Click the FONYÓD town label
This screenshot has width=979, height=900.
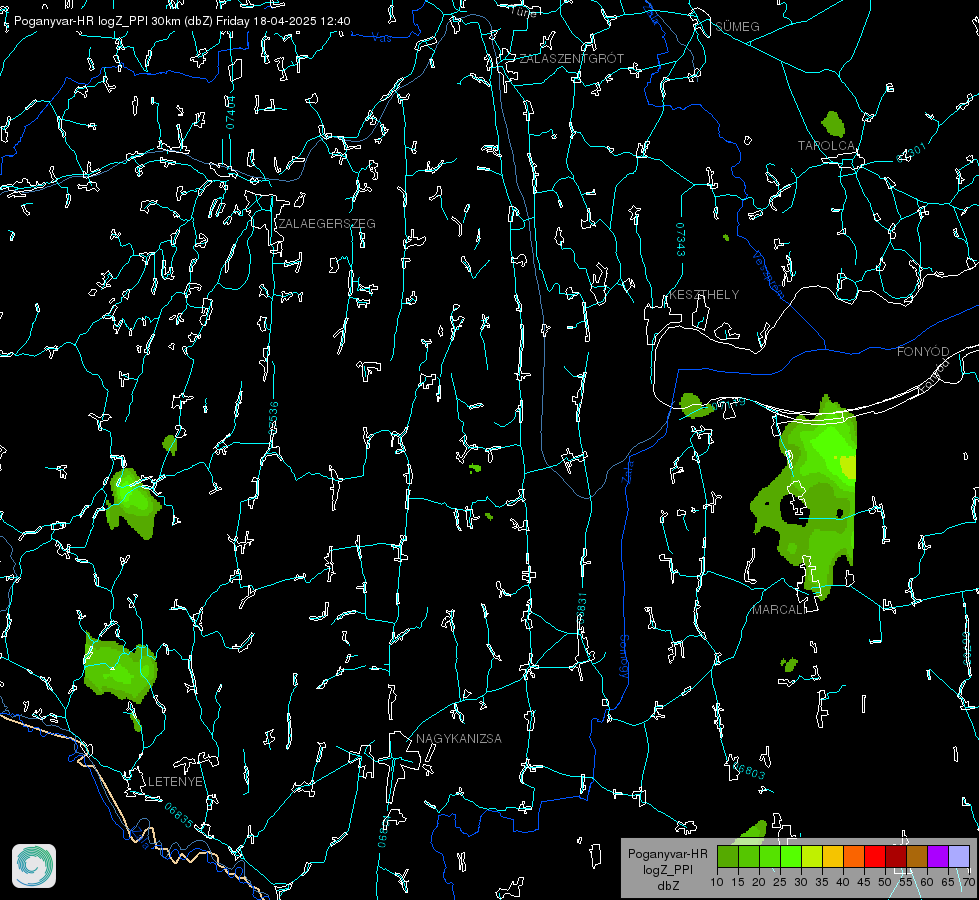[x=923, y=352]
